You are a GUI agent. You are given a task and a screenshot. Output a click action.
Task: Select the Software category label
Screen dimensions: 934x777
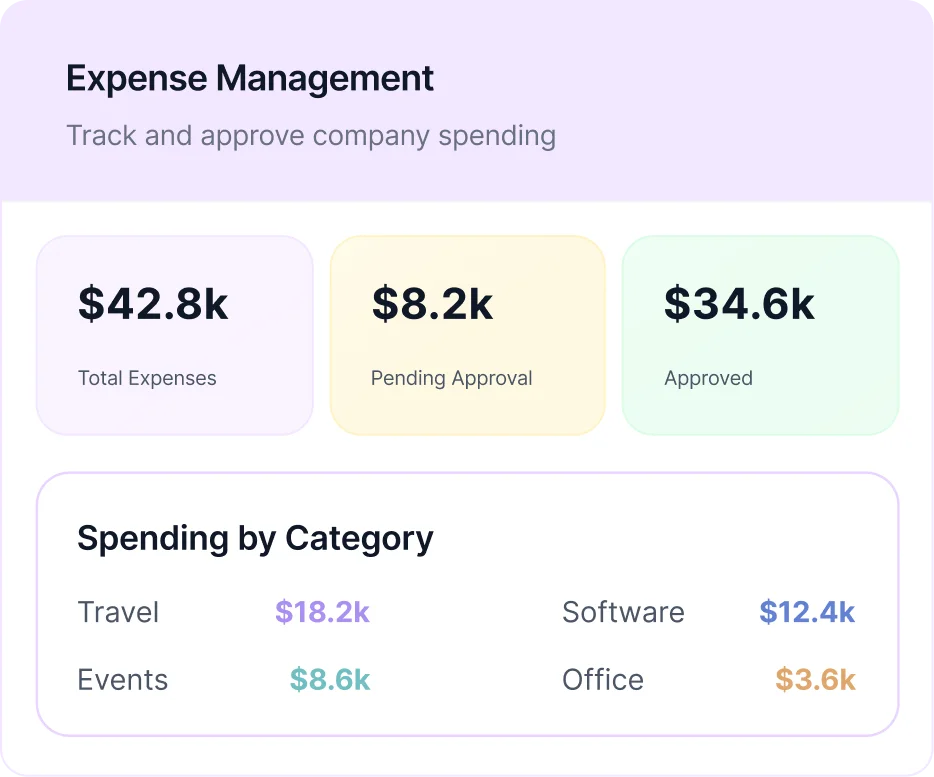pyautogui.click(x=623, y=612)
